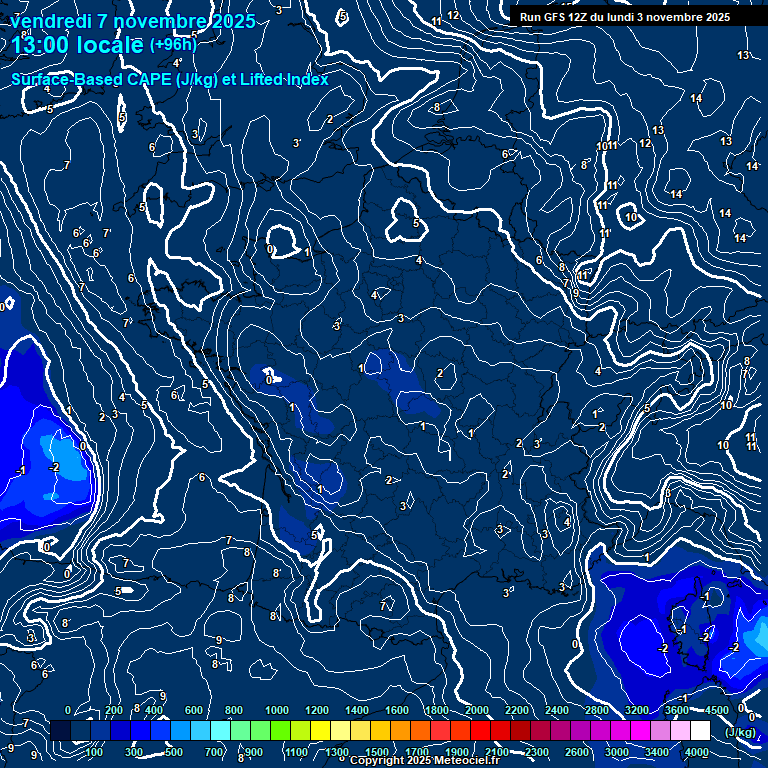Screen dimensions: 768x768
Task: Choose the white swatch at the legend end
Action: pyautogui.click(x=700, y=730)
